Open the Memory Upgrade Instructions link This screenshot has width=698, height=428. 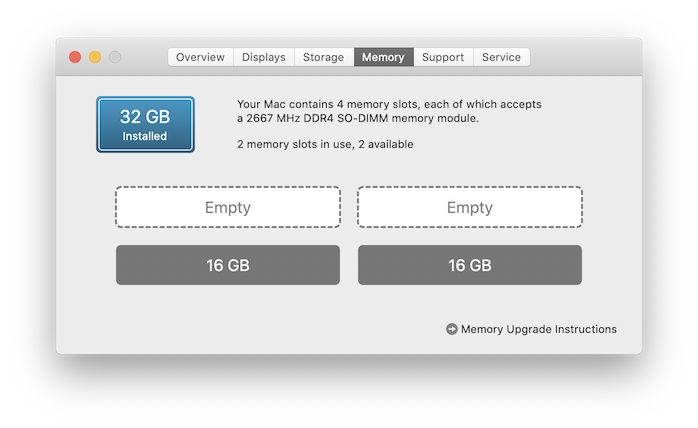click(539, 329)
